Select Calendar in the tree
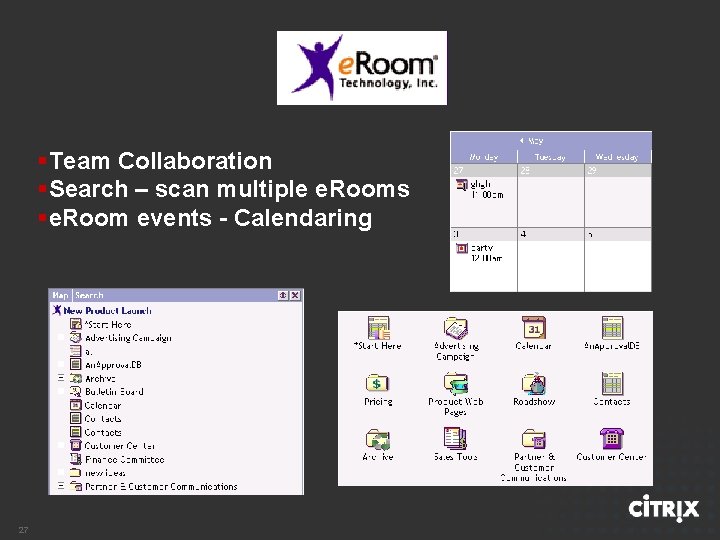This screenshot has height=540, width=720. 96,405
